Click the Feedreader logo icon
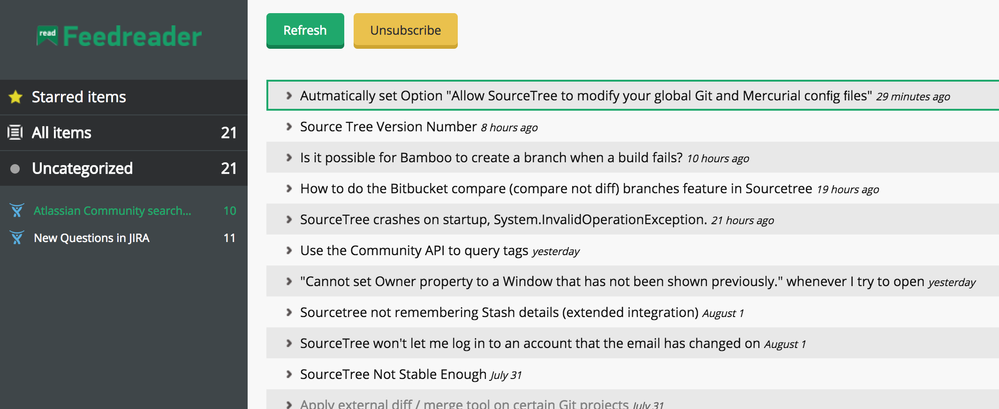This screenshot has width=999, height=409. click(47, 35)
